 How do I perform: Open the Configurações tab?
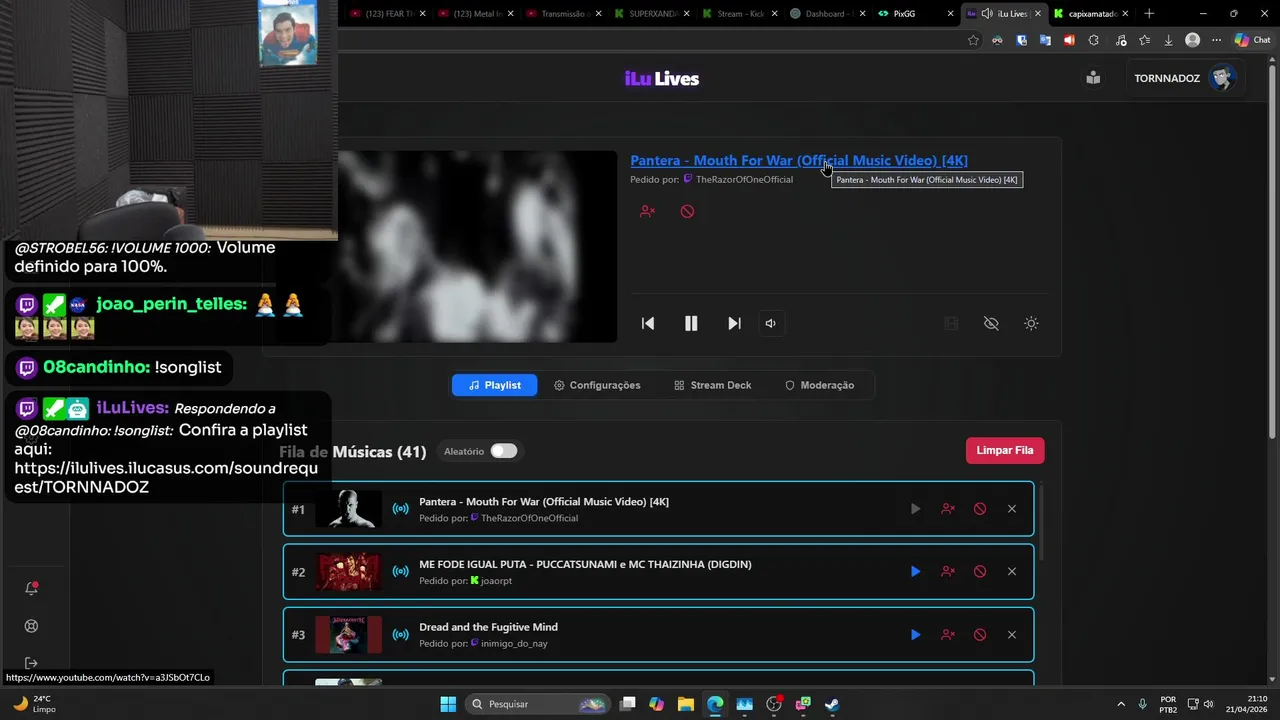click(597, 385)
